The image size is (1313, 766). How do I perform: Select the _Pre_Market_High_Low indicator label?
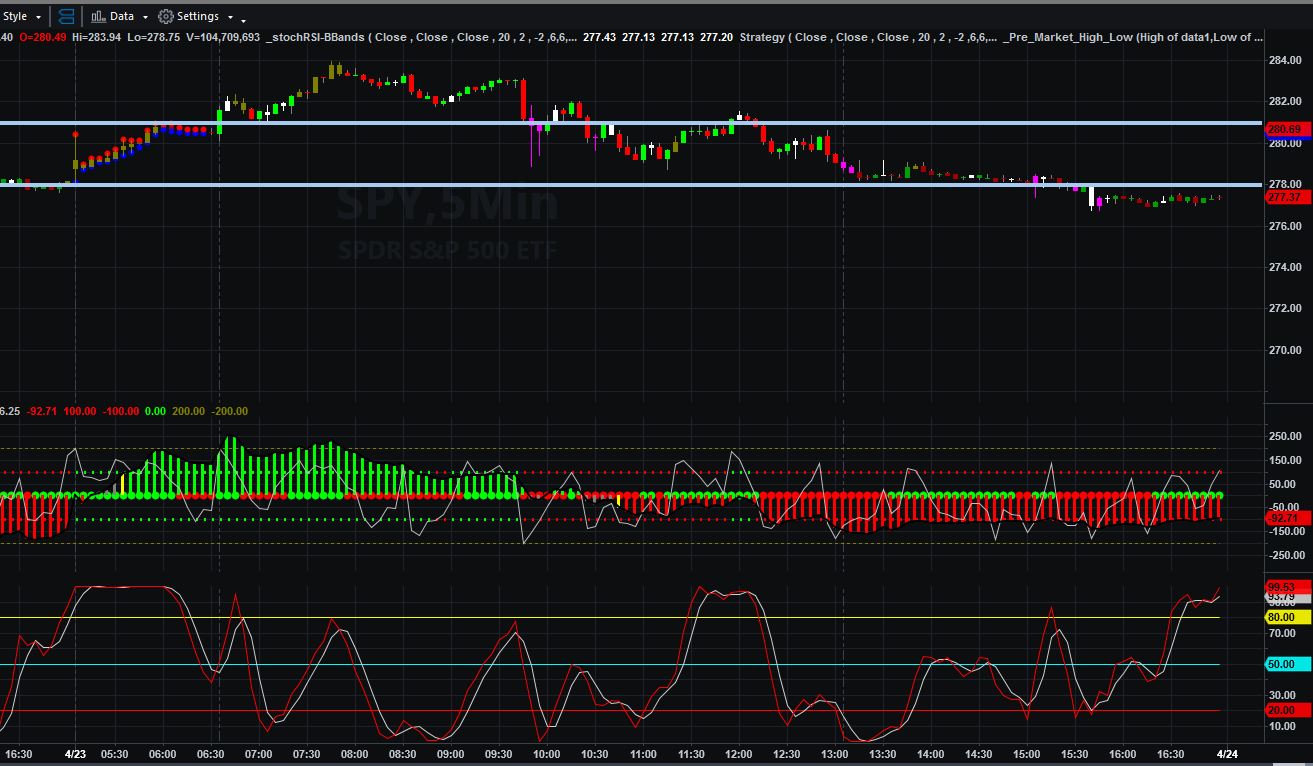coord(1068,37)
